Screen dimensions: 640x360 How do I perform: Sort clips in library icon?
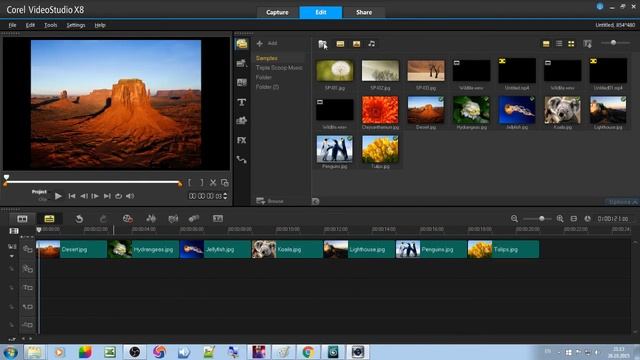pos(587,44)
